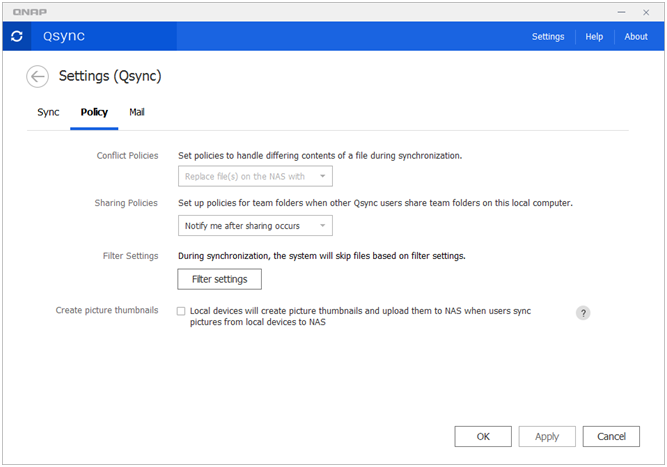Click the Settings (Qsync) heading
The image size is (667, 467).
(x=110, y=76)
